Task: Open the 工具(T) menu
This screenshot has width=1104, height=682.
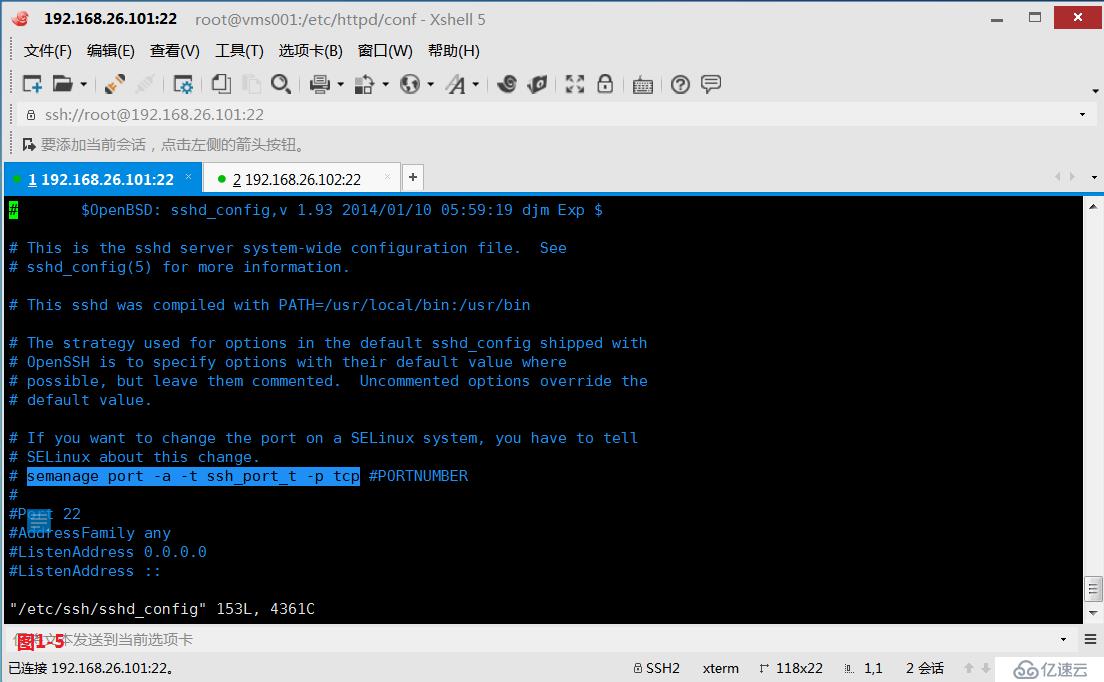Action: pyautogui.click(x=239, y=51)
